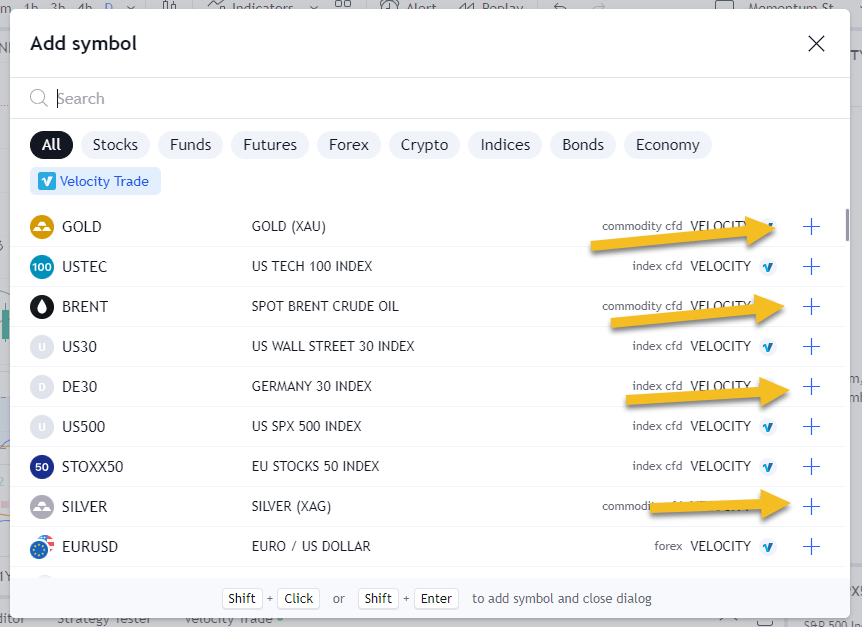Close the Add symbol dialog
Screen dimensions: 862x627
(816, 43)
